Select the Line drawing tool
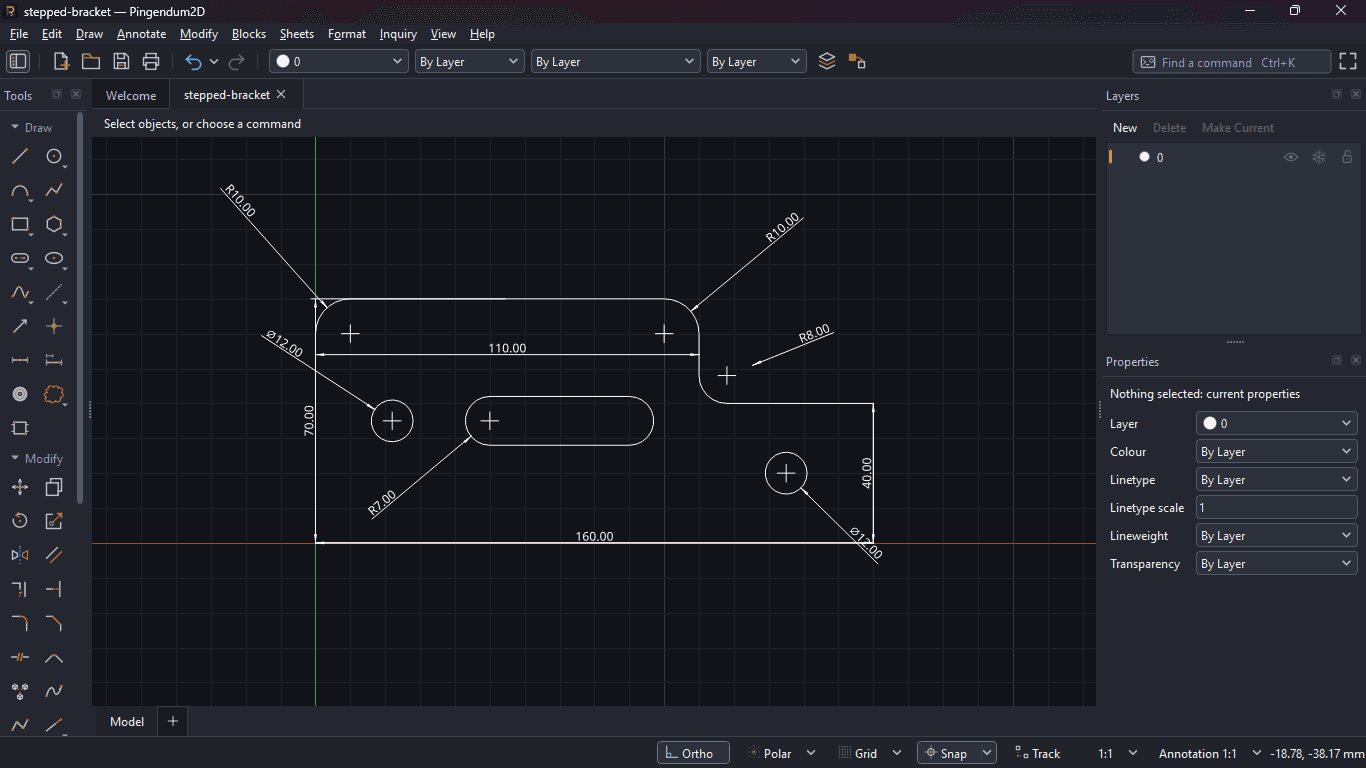The height and width of the screenshot is (768, 1366). 20,156
